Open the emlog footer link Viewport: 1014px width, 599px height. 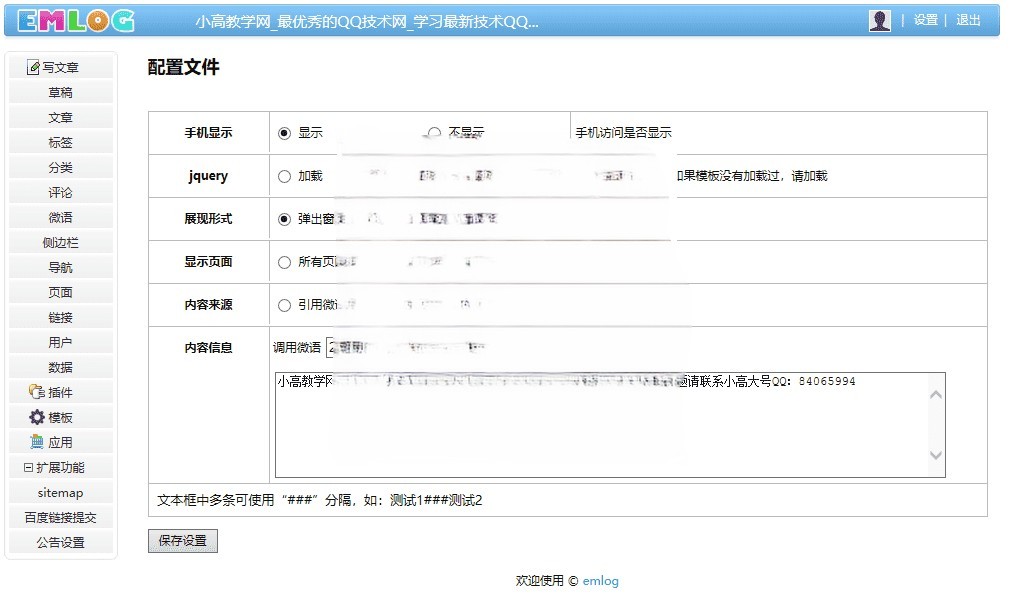tap(600, 581)
